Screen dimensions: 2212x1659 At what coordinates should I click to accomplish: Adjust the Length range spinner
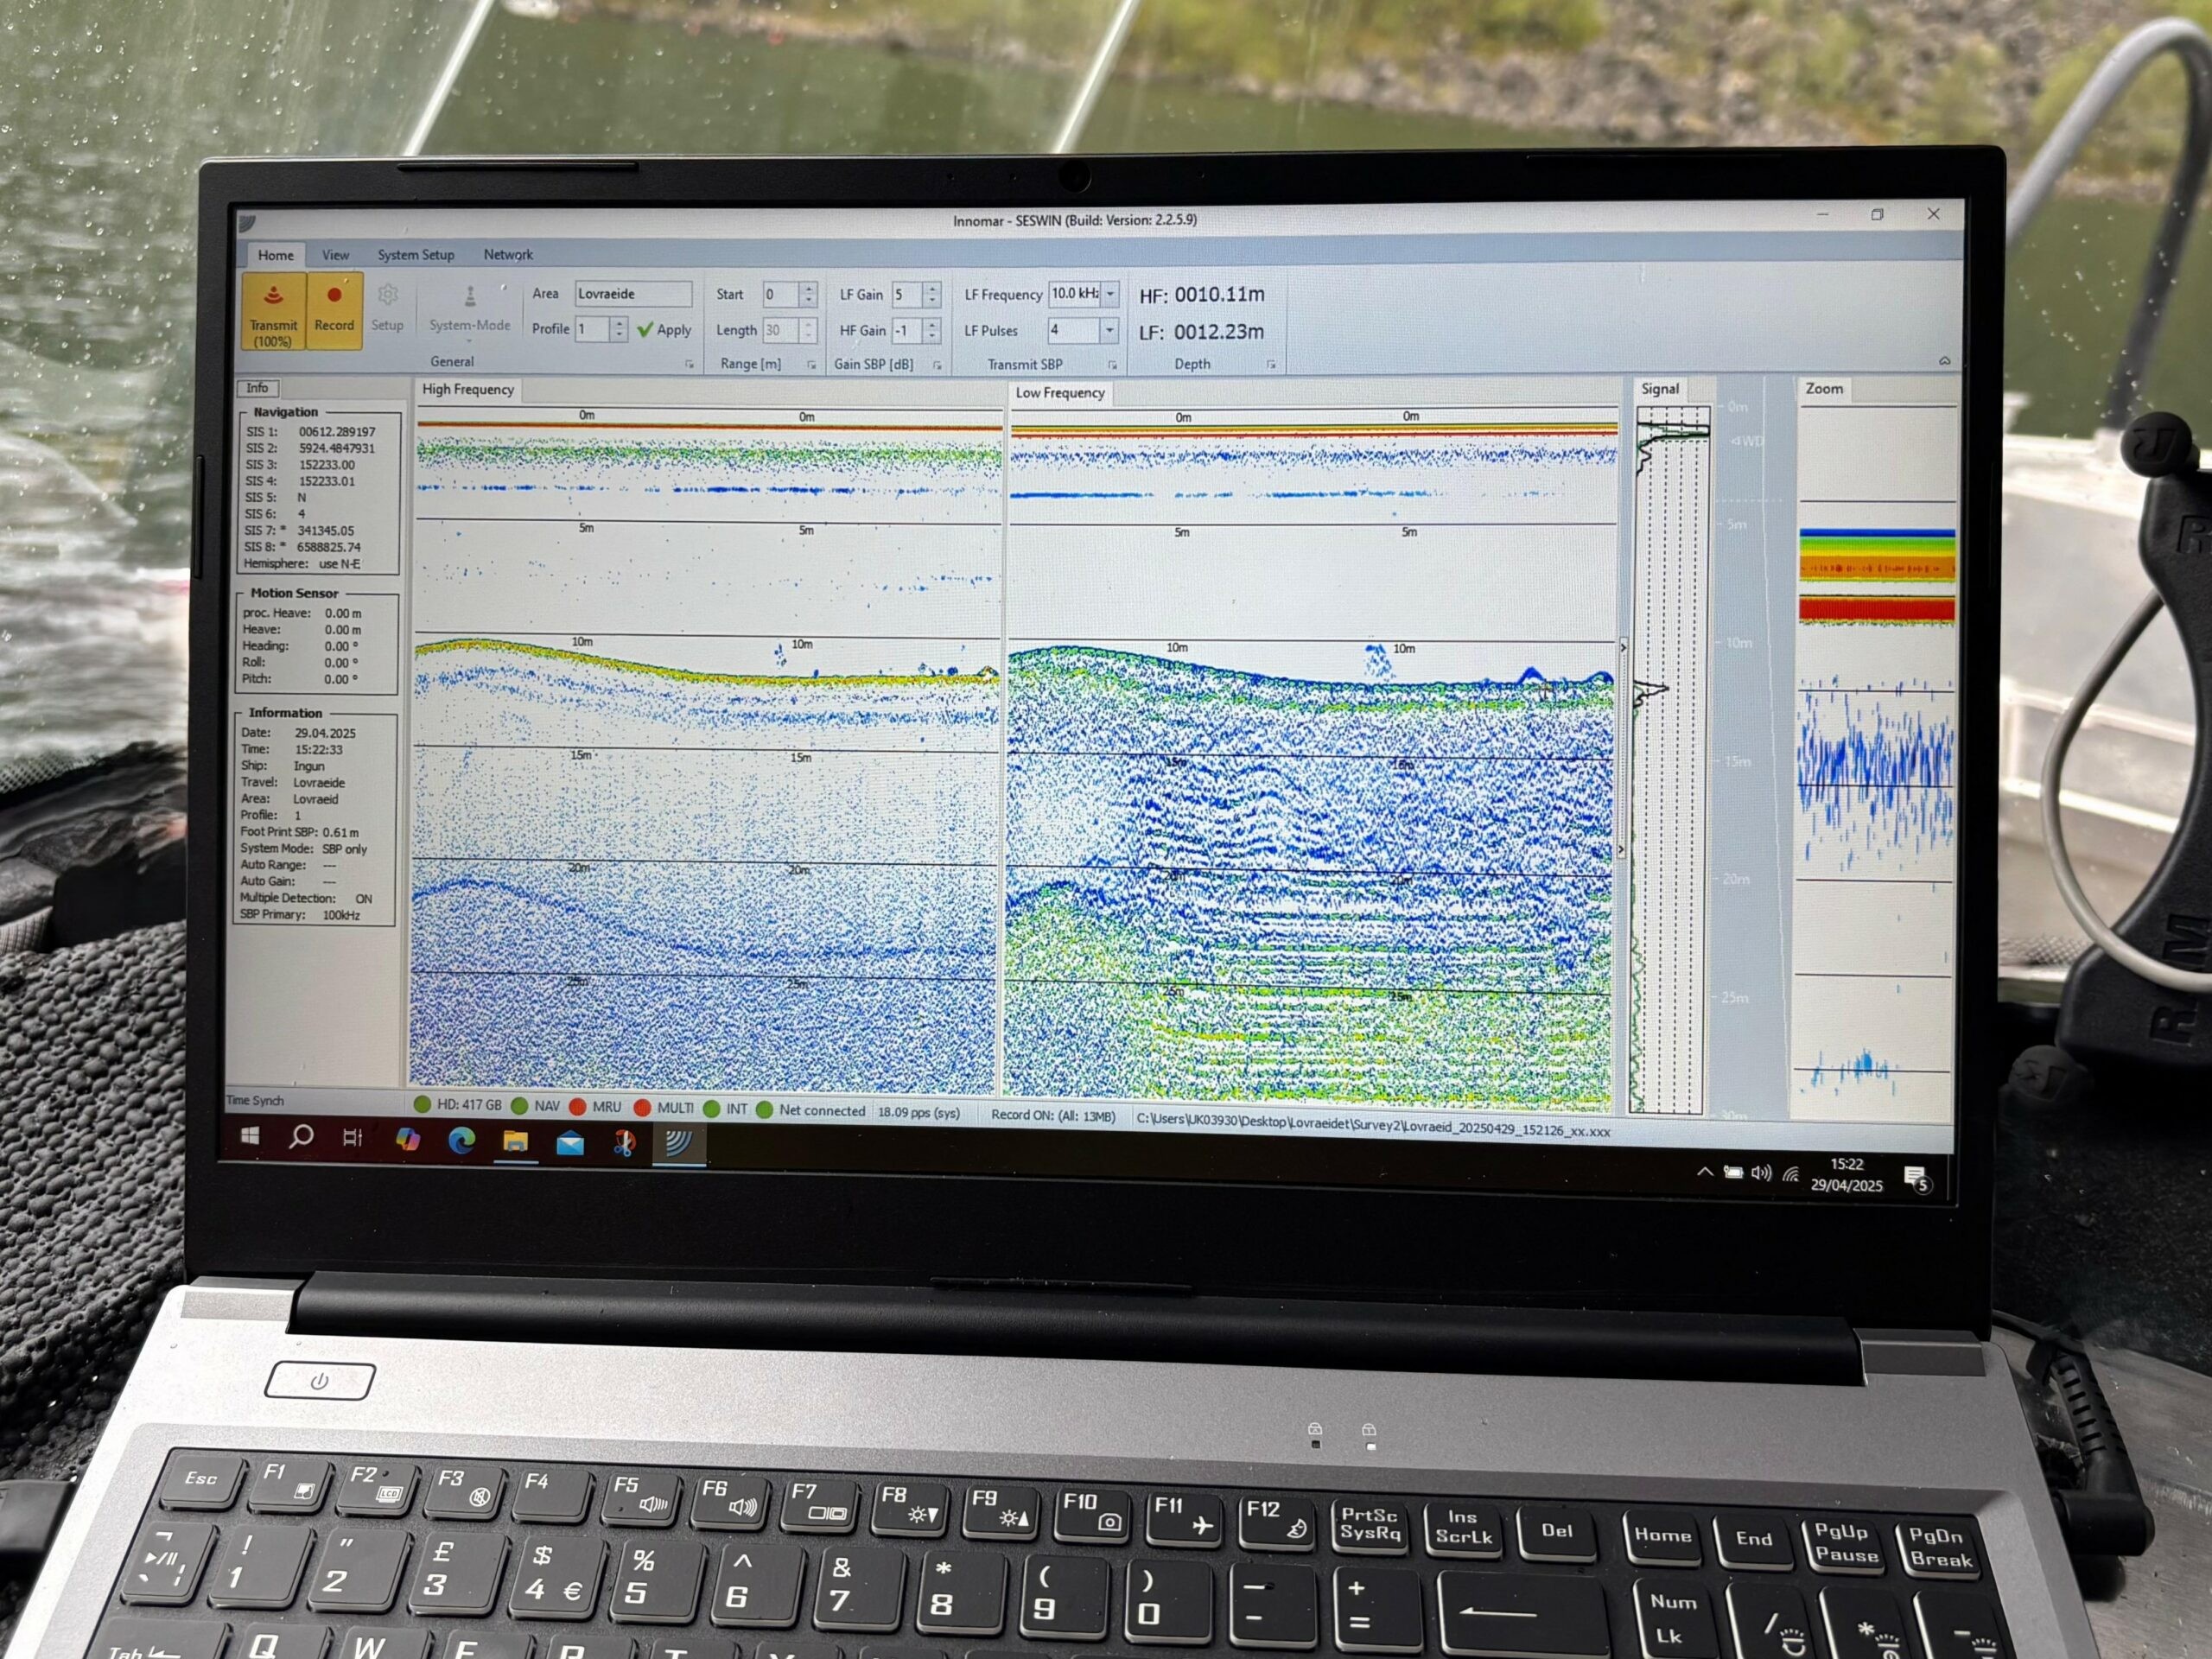click(808, 330)
